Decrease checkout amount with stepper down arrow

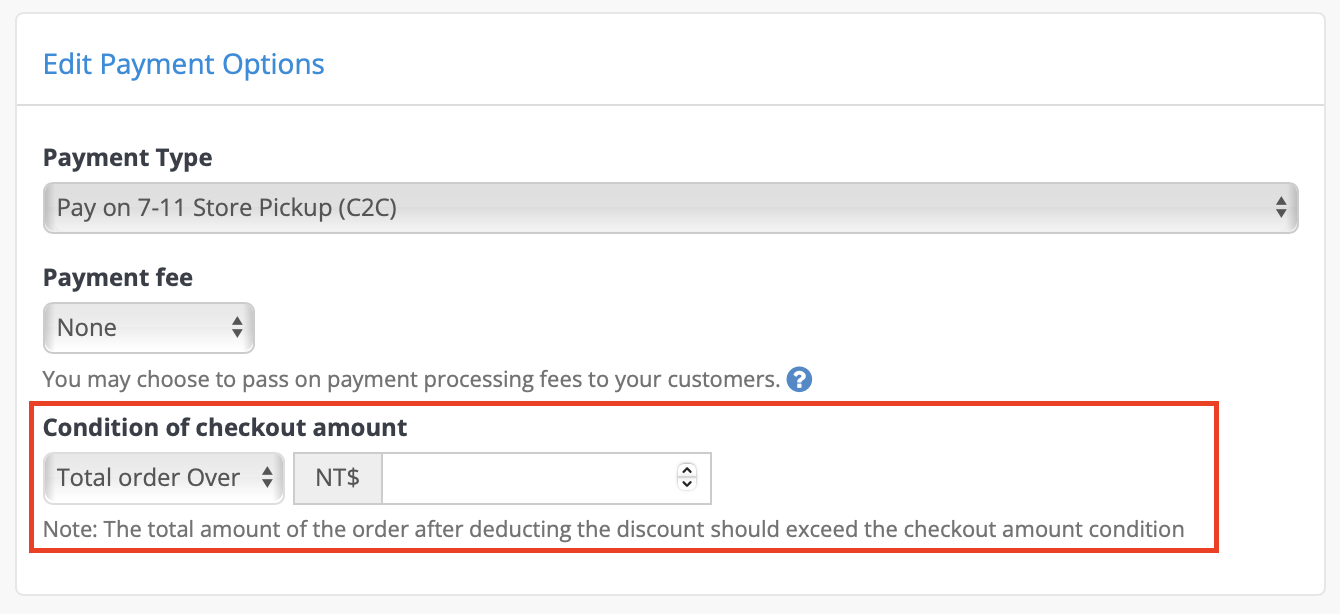(686, 484)
